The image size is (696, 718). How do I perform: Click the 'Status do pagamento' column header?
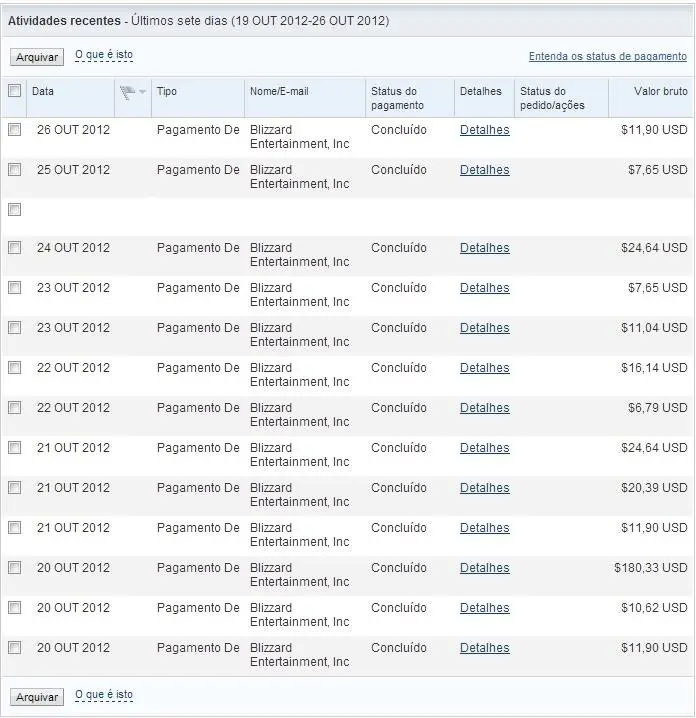[x=397, y=98]
